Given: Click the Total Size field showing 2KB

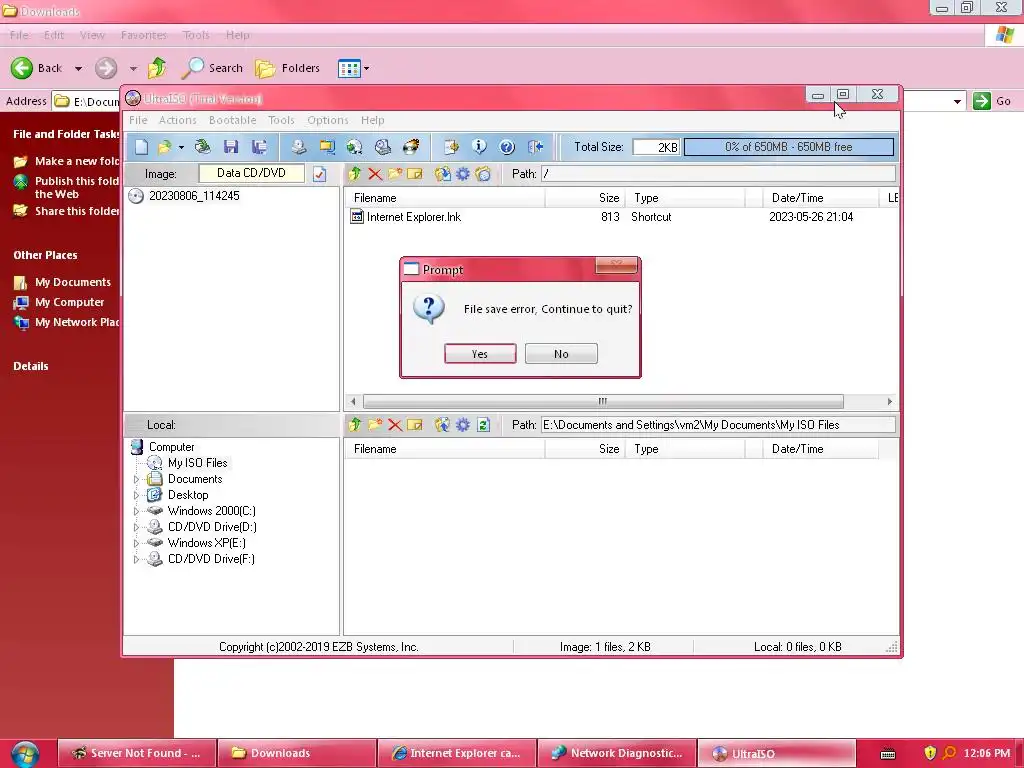Looking at the screenshot, I should (656, 148).
